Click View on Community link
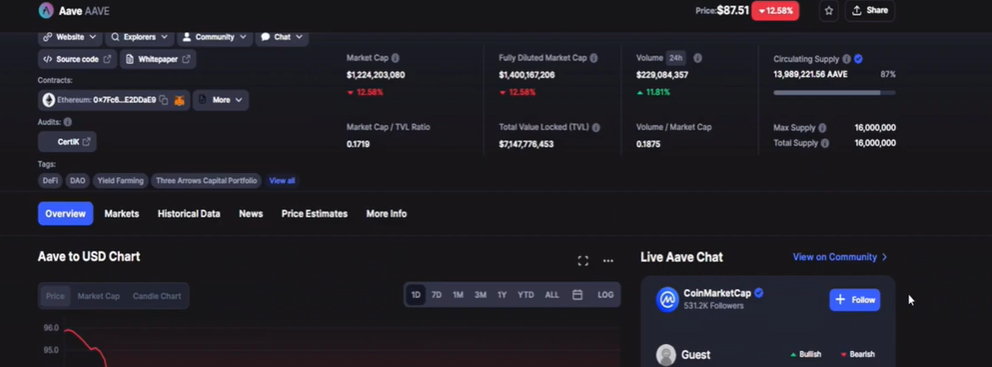The height and width of the screenshot is (367, 992). pos(840,257)
